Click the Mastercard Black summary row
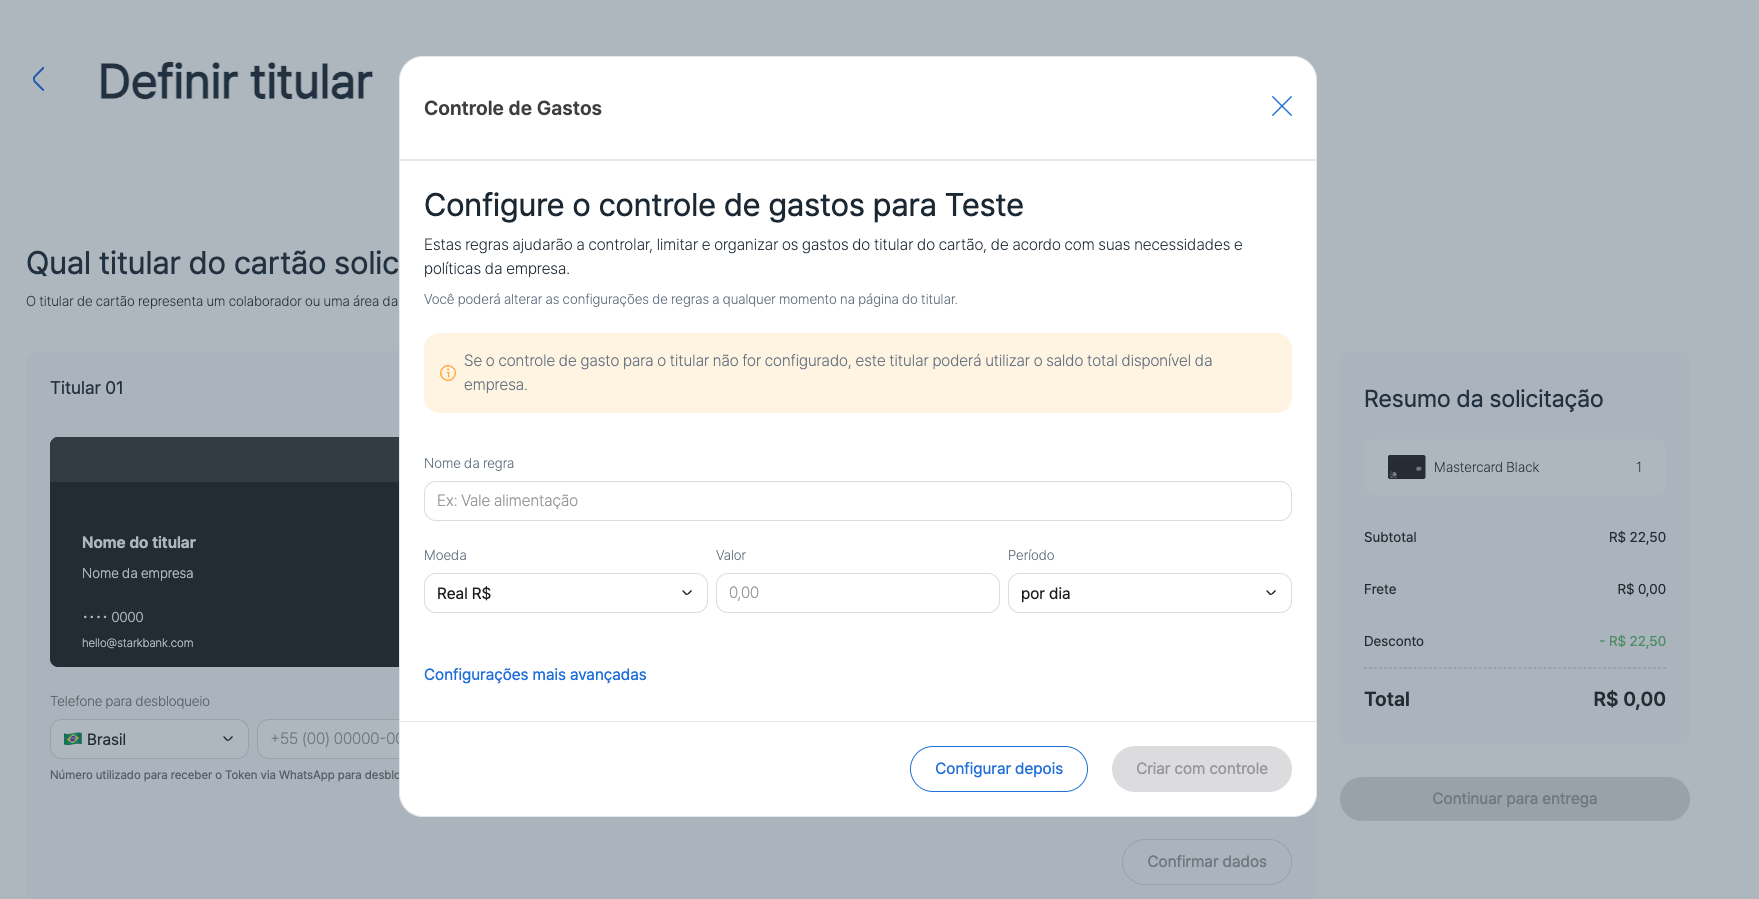The width and height of the screenshot is (1759, 899). tap(1514, 467)
